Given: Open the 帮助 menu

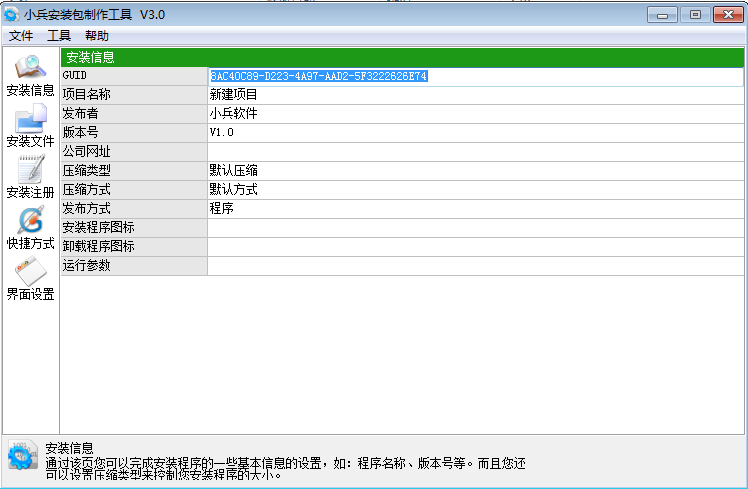Looking at the screenshot, I should tap(97, 36).
